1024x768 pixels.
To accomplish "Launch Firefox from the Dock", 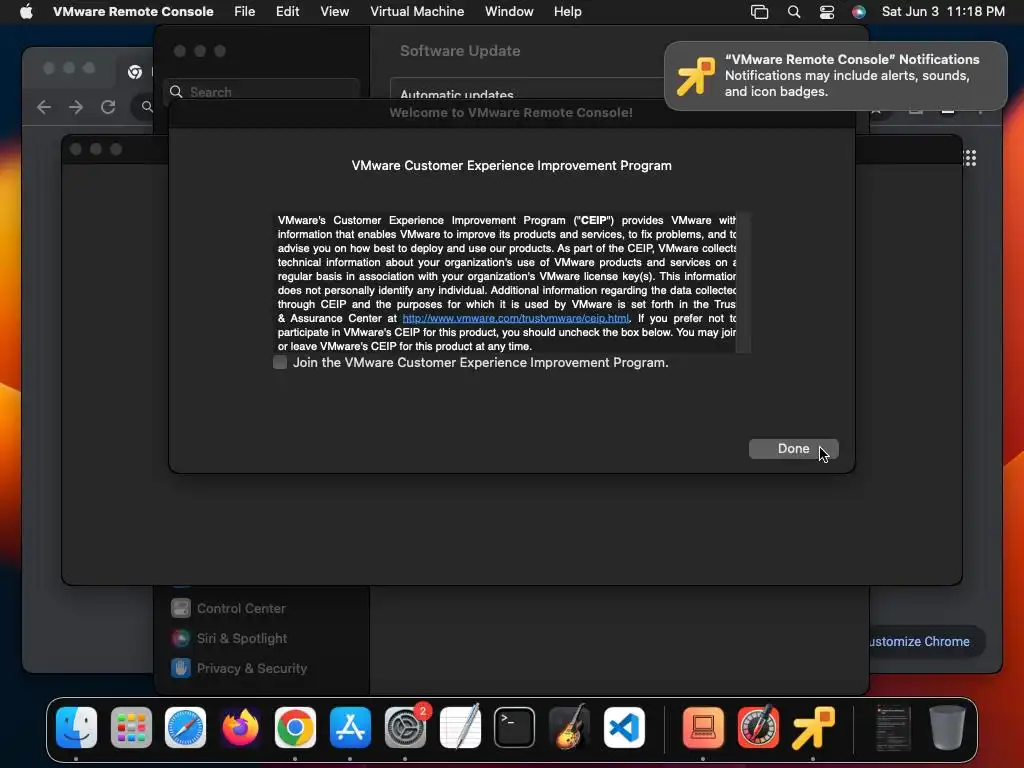I will [240, 727].
